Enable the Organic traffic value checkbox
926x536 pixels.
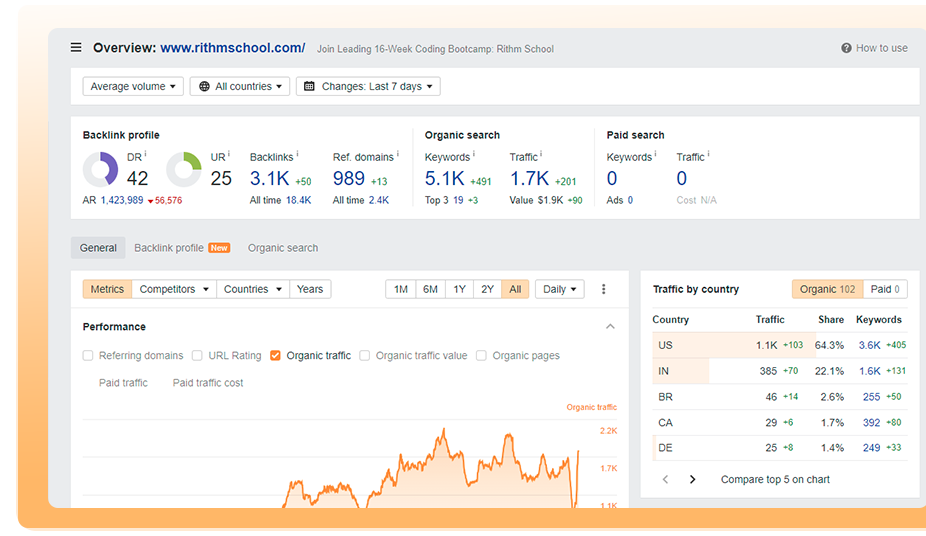364,355
